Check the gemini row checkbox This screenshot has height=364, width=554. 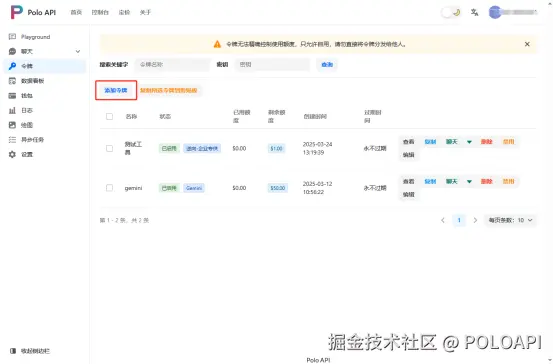110,188
